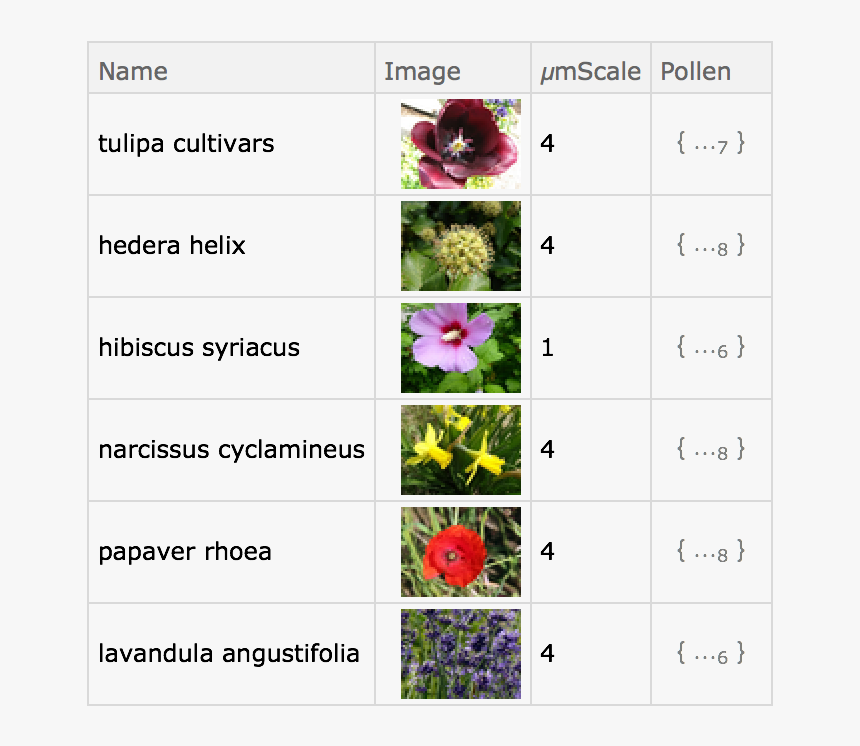This screenshot has width=860, height=746.
Task: Select the papaver rhoea name cell
Action: [185, 552]
